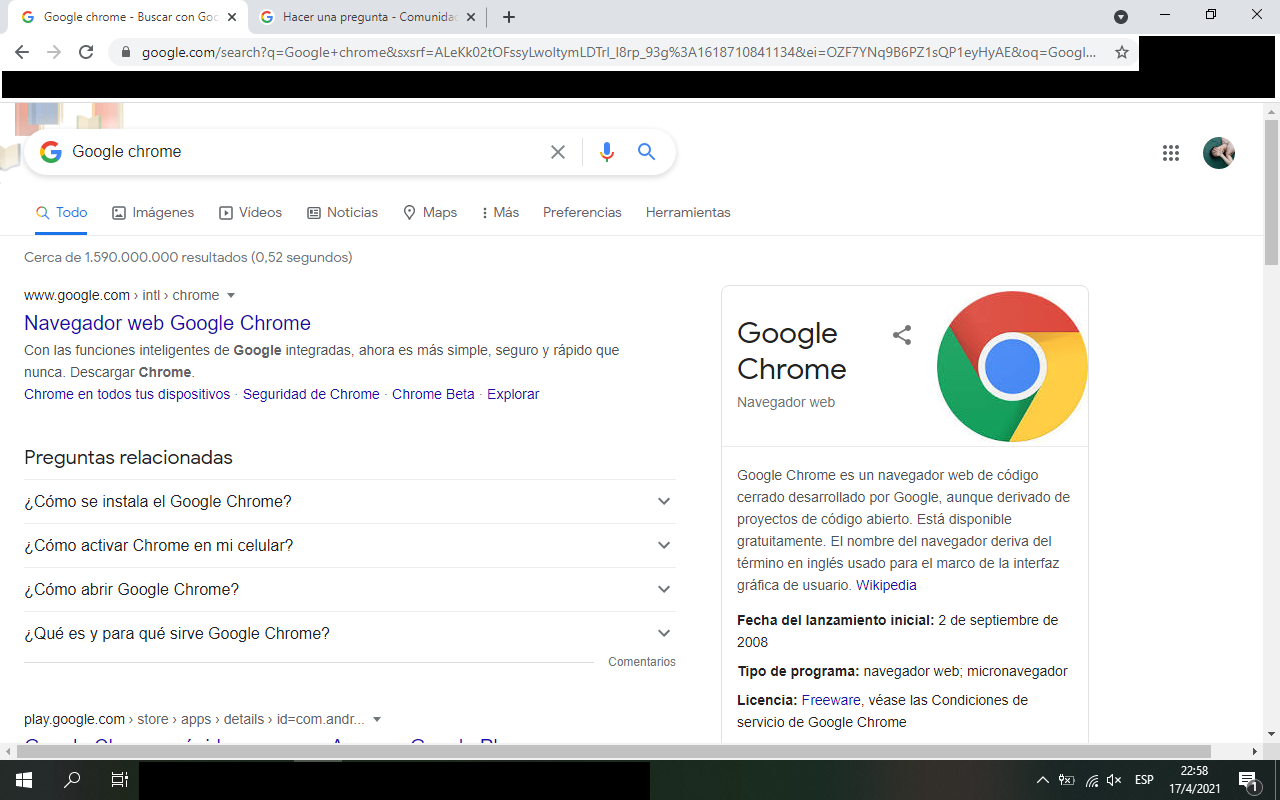Click the muted volume tray icon
The height and width of the screenshot is (800, 1280).
(1115, 780)
